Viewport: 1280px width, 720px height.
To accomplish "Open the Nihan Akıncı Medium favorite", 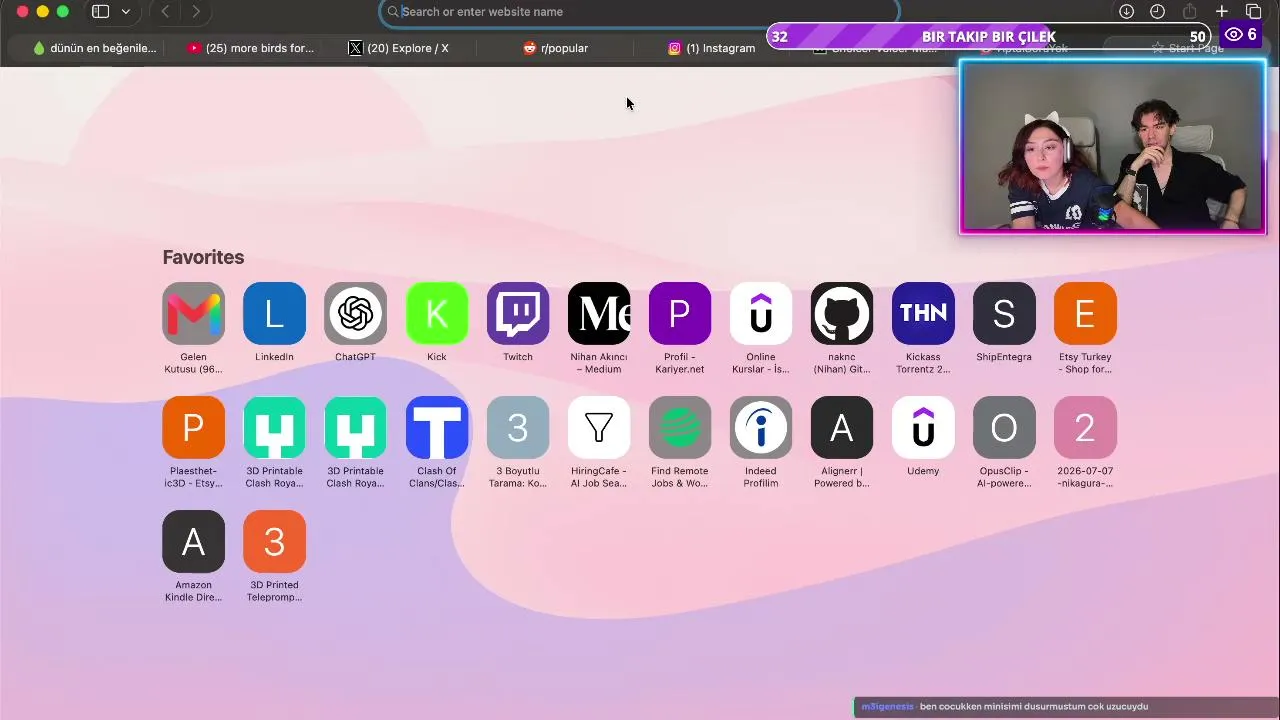I will (x=599, y=314).
